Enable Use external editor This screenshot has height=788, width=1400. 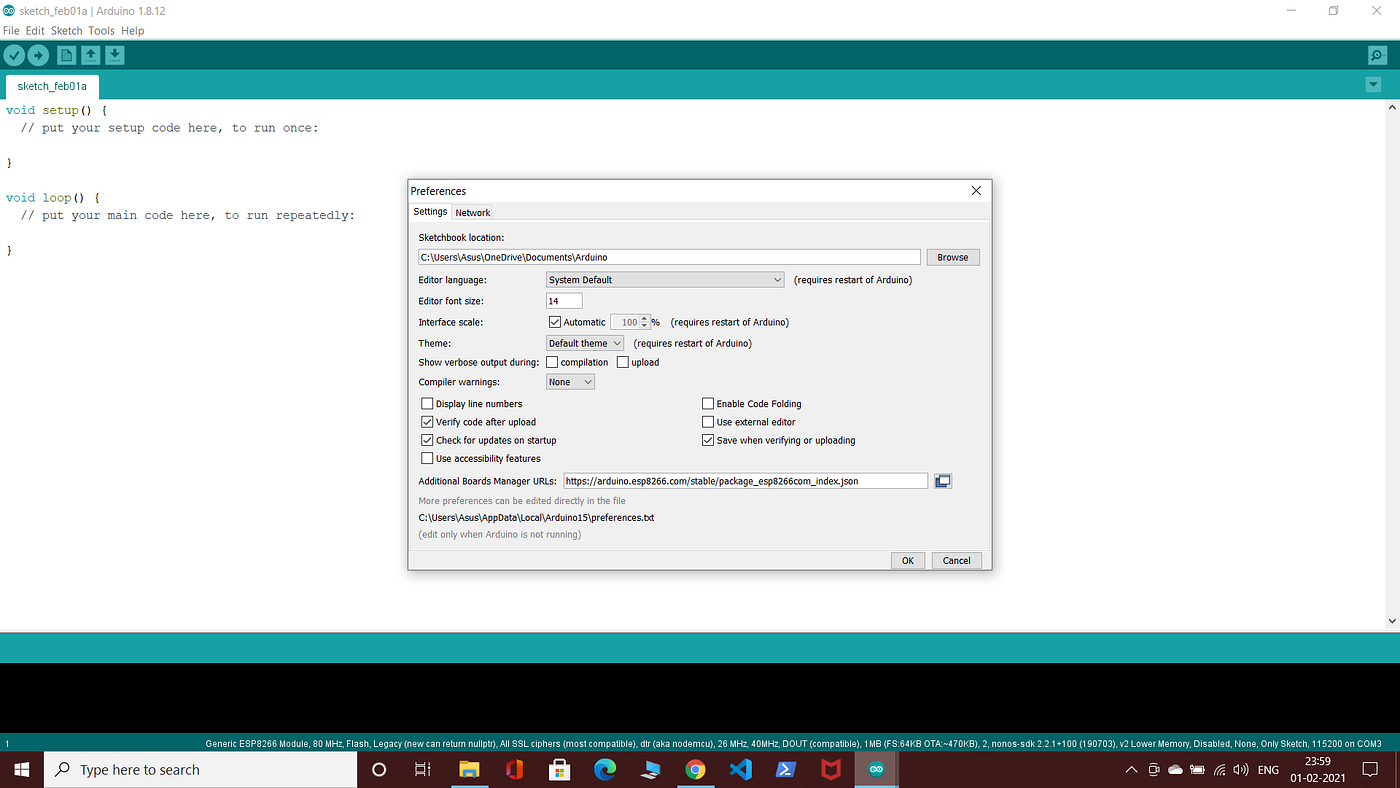click(x=708, y=422)
